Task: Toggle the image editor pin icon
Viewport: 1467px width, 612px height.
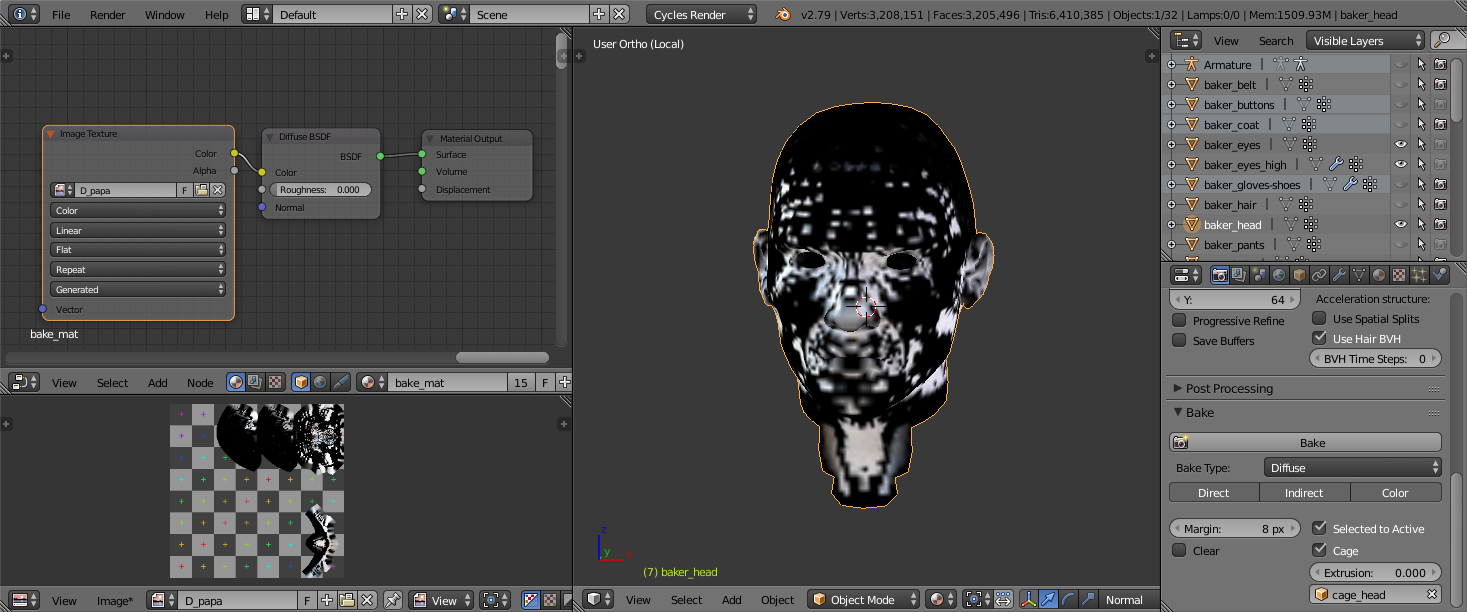Action: [393, 600]
